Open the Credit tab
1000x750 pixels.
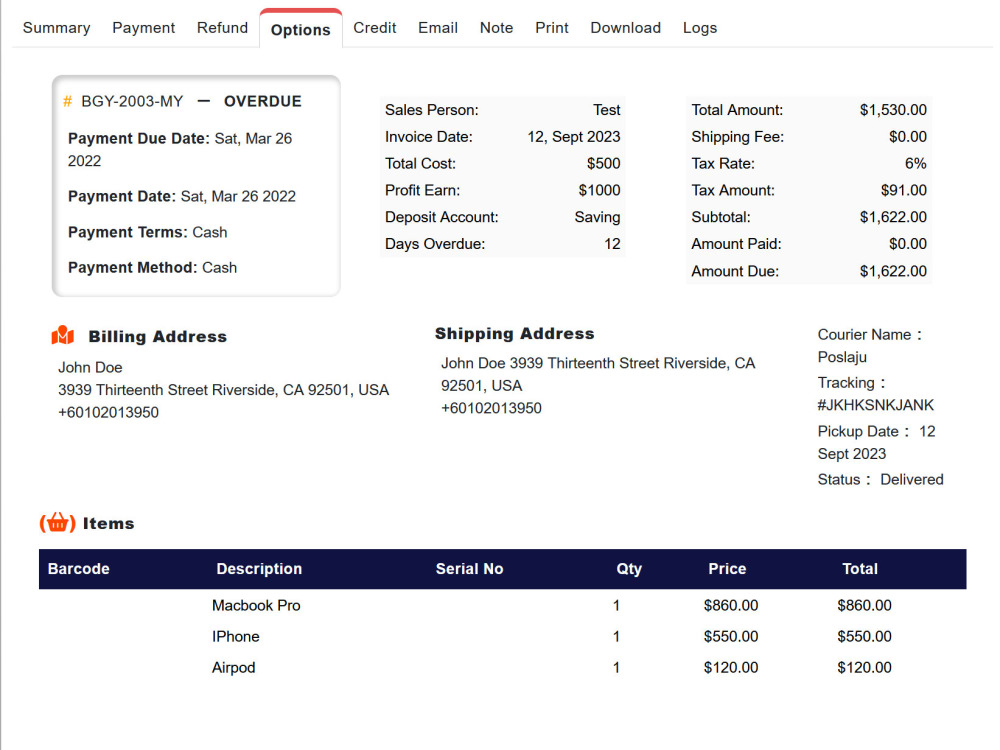[374, 28]
